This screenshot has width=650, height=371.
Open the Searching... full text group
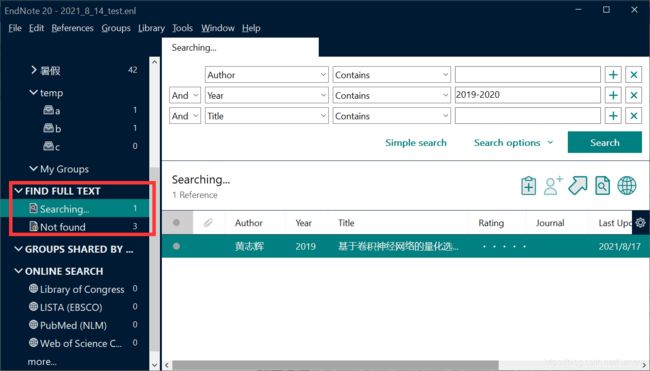(75, 209)
